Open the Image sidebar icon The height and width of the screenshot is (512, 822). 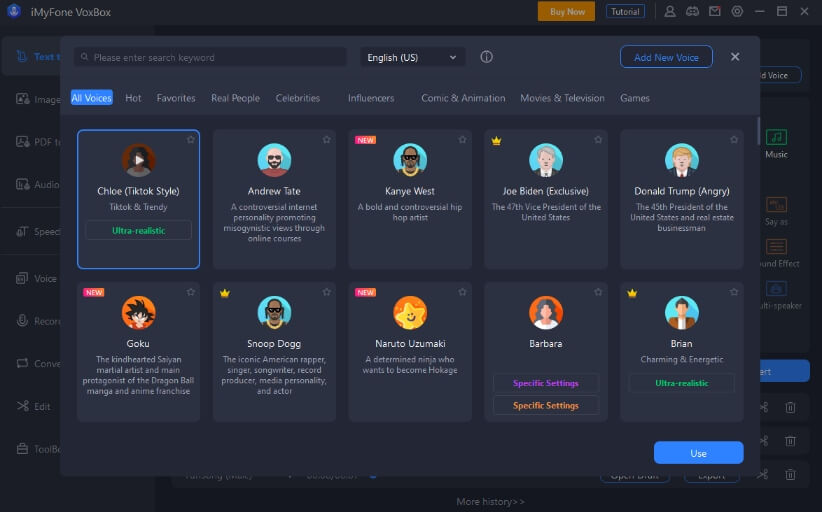click(x=23, y=99)
